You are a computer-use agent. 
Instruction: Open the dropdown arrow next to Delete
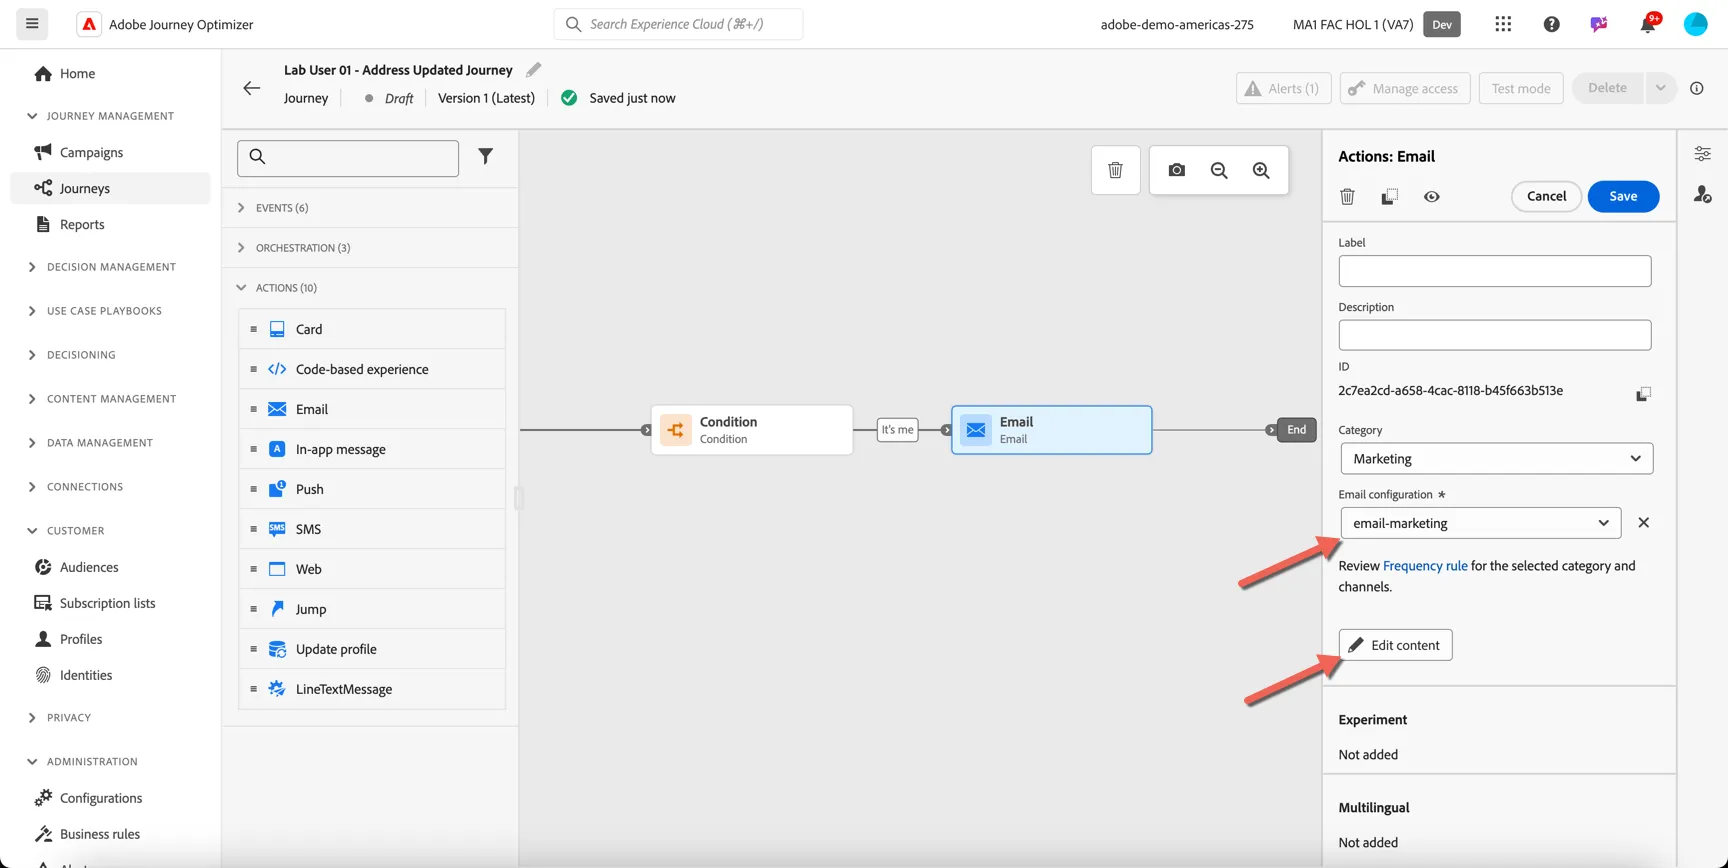(1660, 88)
